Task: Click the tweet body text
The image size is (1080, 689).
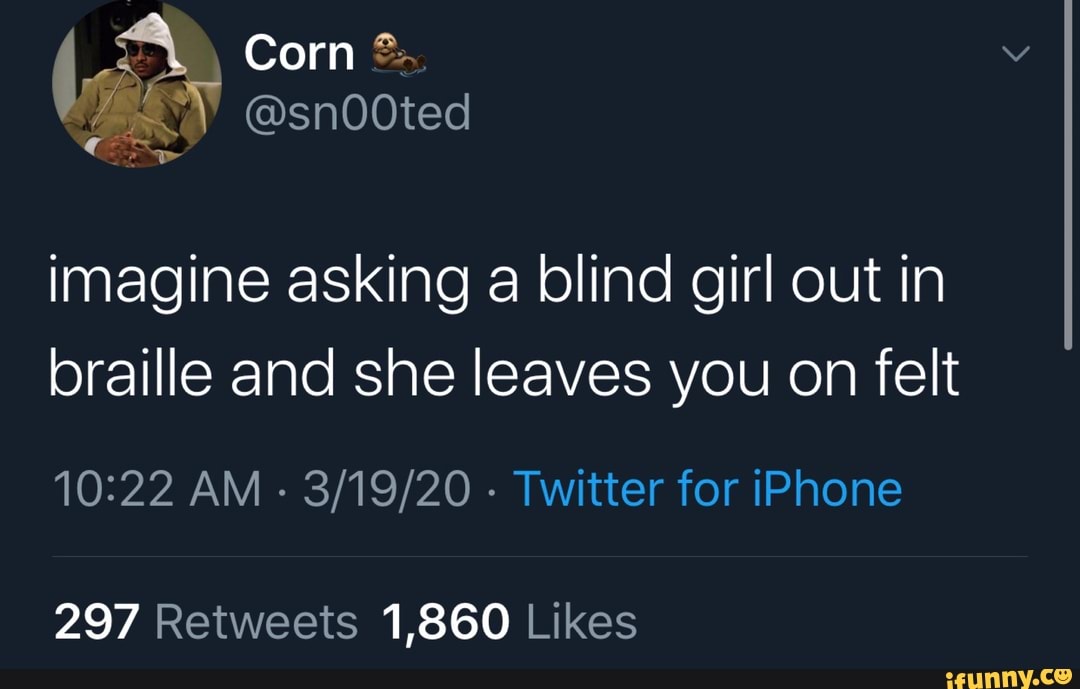Action: click(500, 325)
